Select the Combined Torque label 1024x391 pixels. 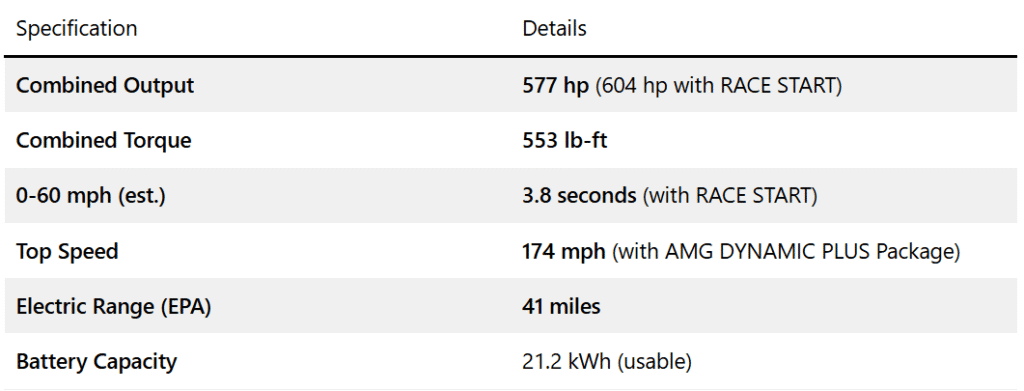[x=104, y=141]
